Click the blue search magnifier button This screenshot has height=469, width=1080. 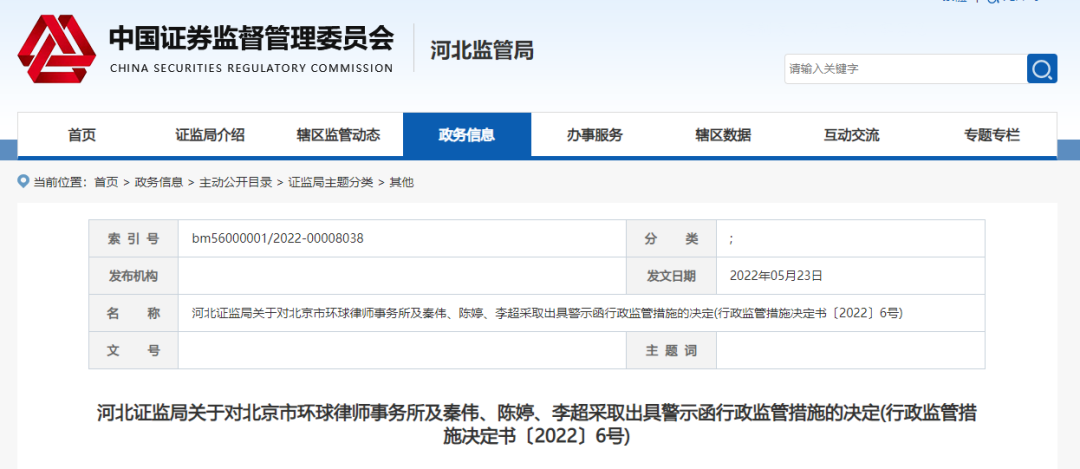[x=1042, y=69]
